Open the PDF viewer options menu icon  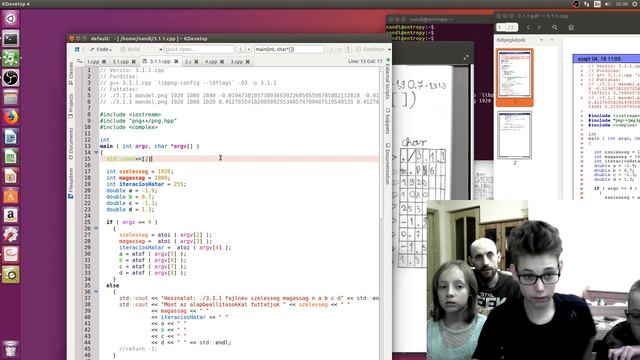point(571,27)
